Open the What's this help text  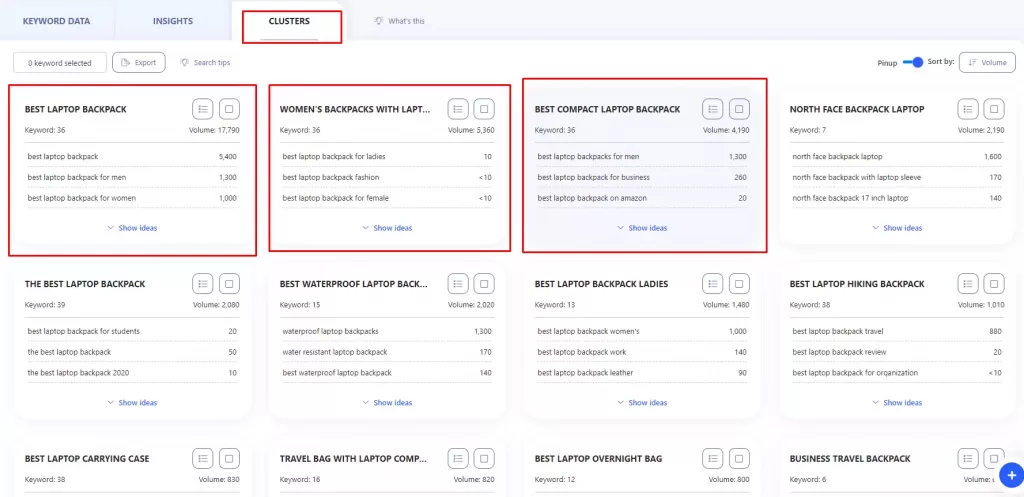coord(406,21)
